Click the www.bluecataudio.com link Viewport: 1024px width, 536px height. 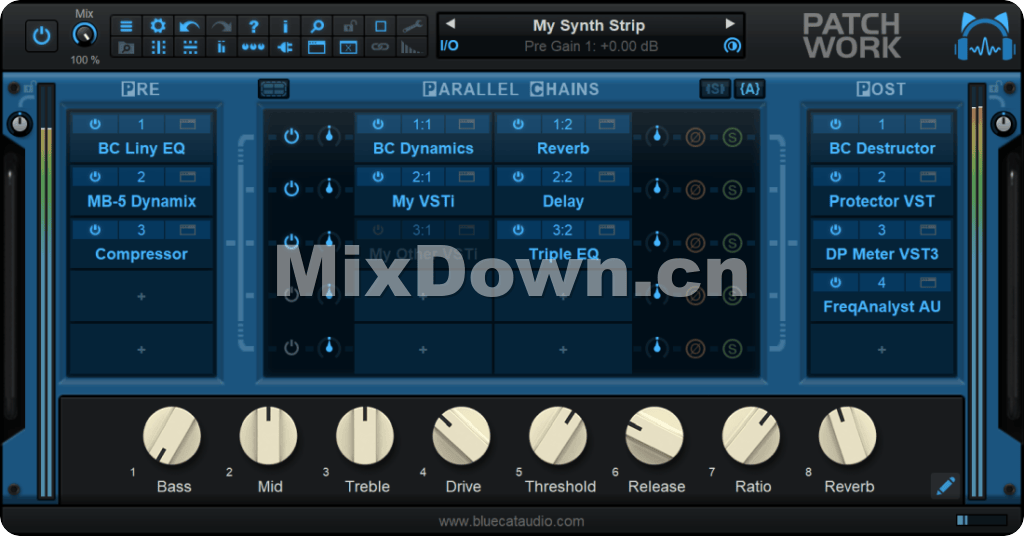pyautogui.click(x=511, y=521)
